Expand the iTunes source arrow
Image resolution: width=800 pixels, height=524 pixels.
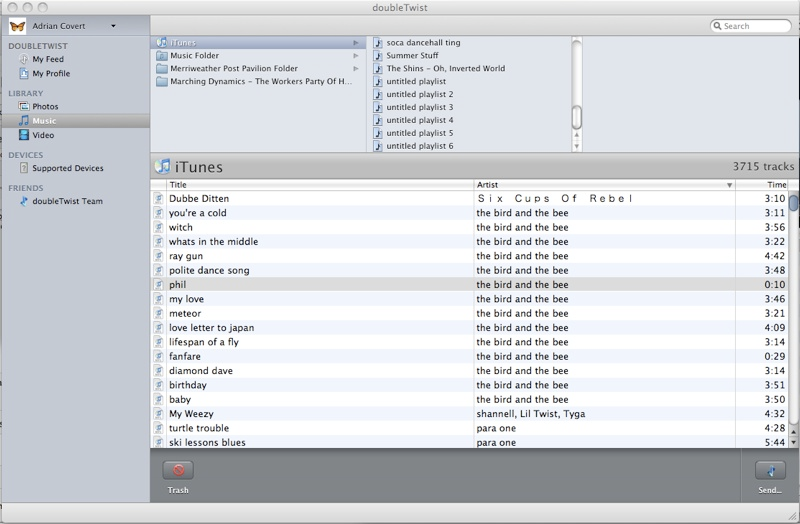click(356, 43)
